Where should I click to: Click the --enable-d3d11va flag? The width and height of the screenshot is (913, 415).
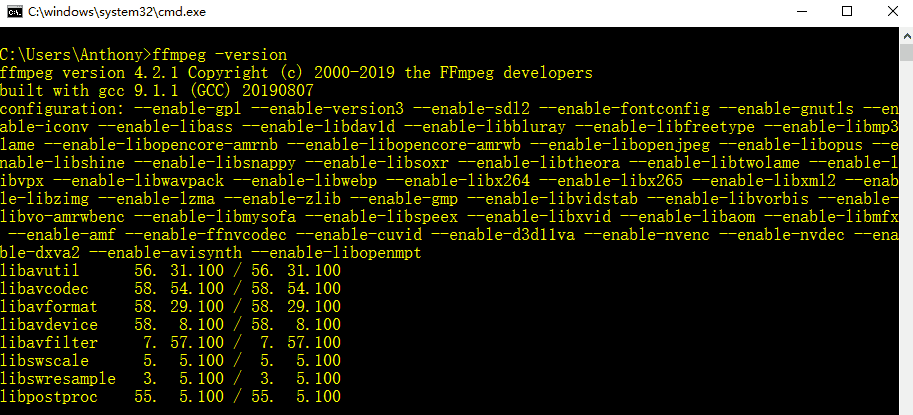pos(502,235)
